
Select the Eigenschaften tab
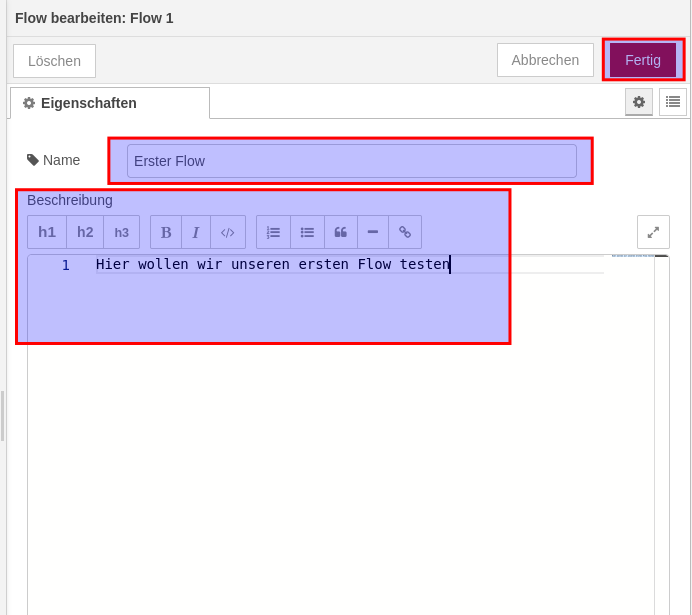pyautogui.click(x=109, y=103)
